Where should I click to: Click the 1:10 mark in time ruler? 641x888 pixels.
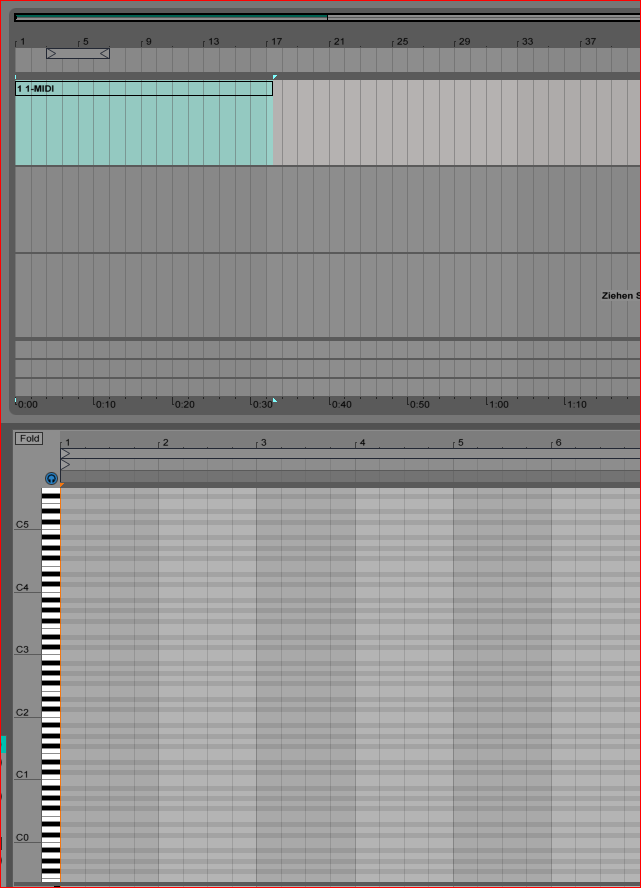coord(576,404)
